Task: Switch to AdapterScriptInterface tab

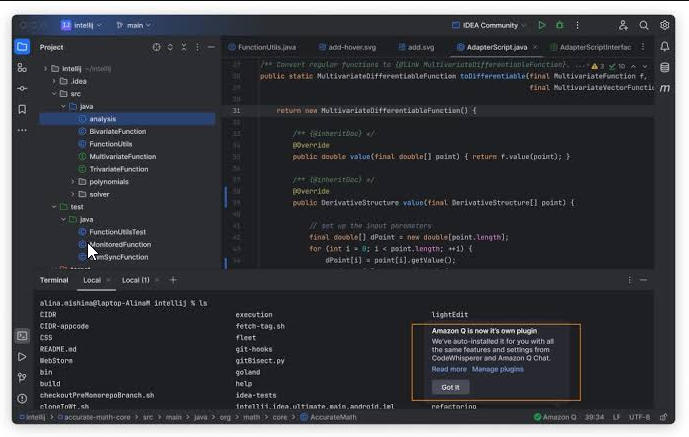Action: pos(591,47)
